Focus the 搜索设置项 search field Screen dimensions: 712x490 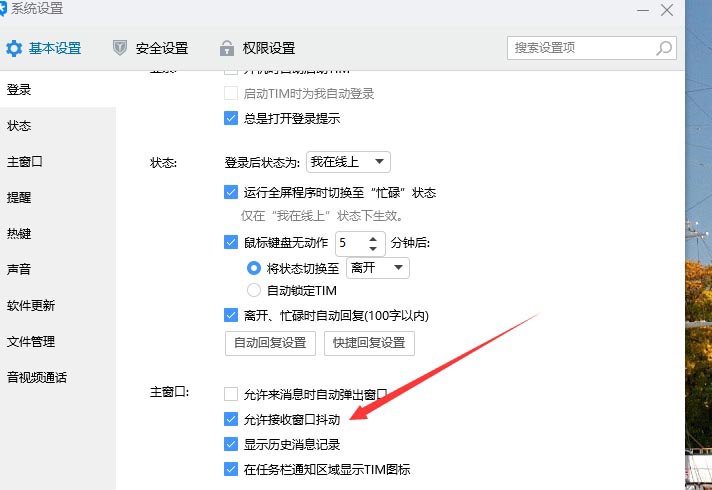[x=592, y=48]
